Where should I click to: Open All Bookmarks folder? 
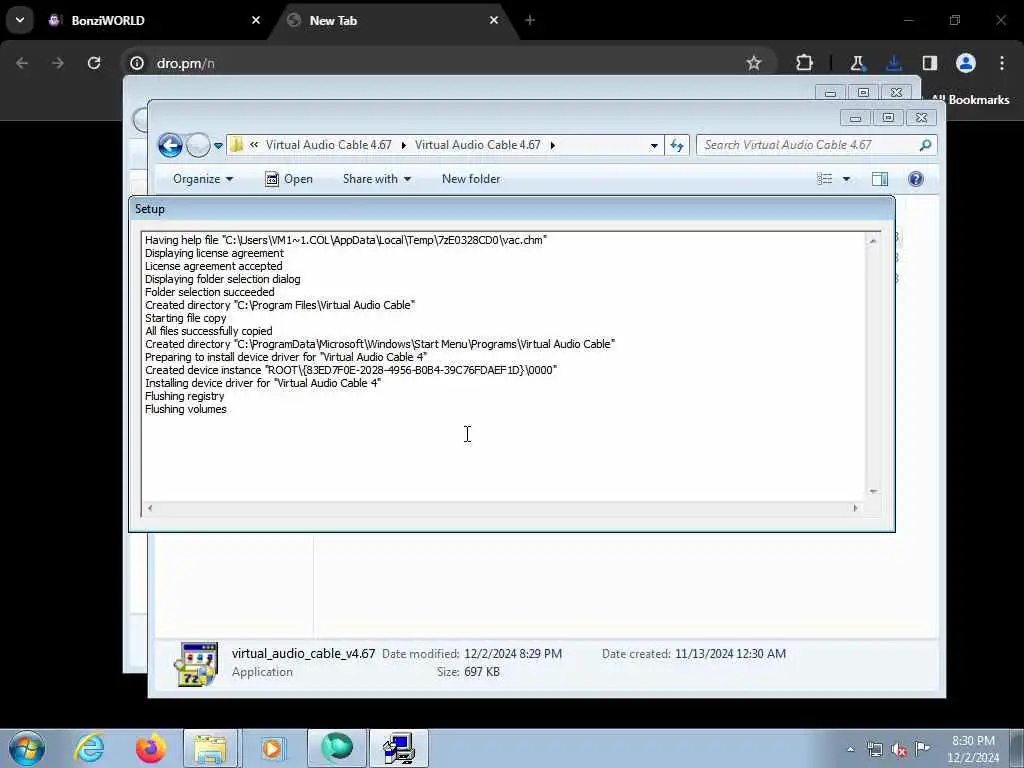point(970,99)
